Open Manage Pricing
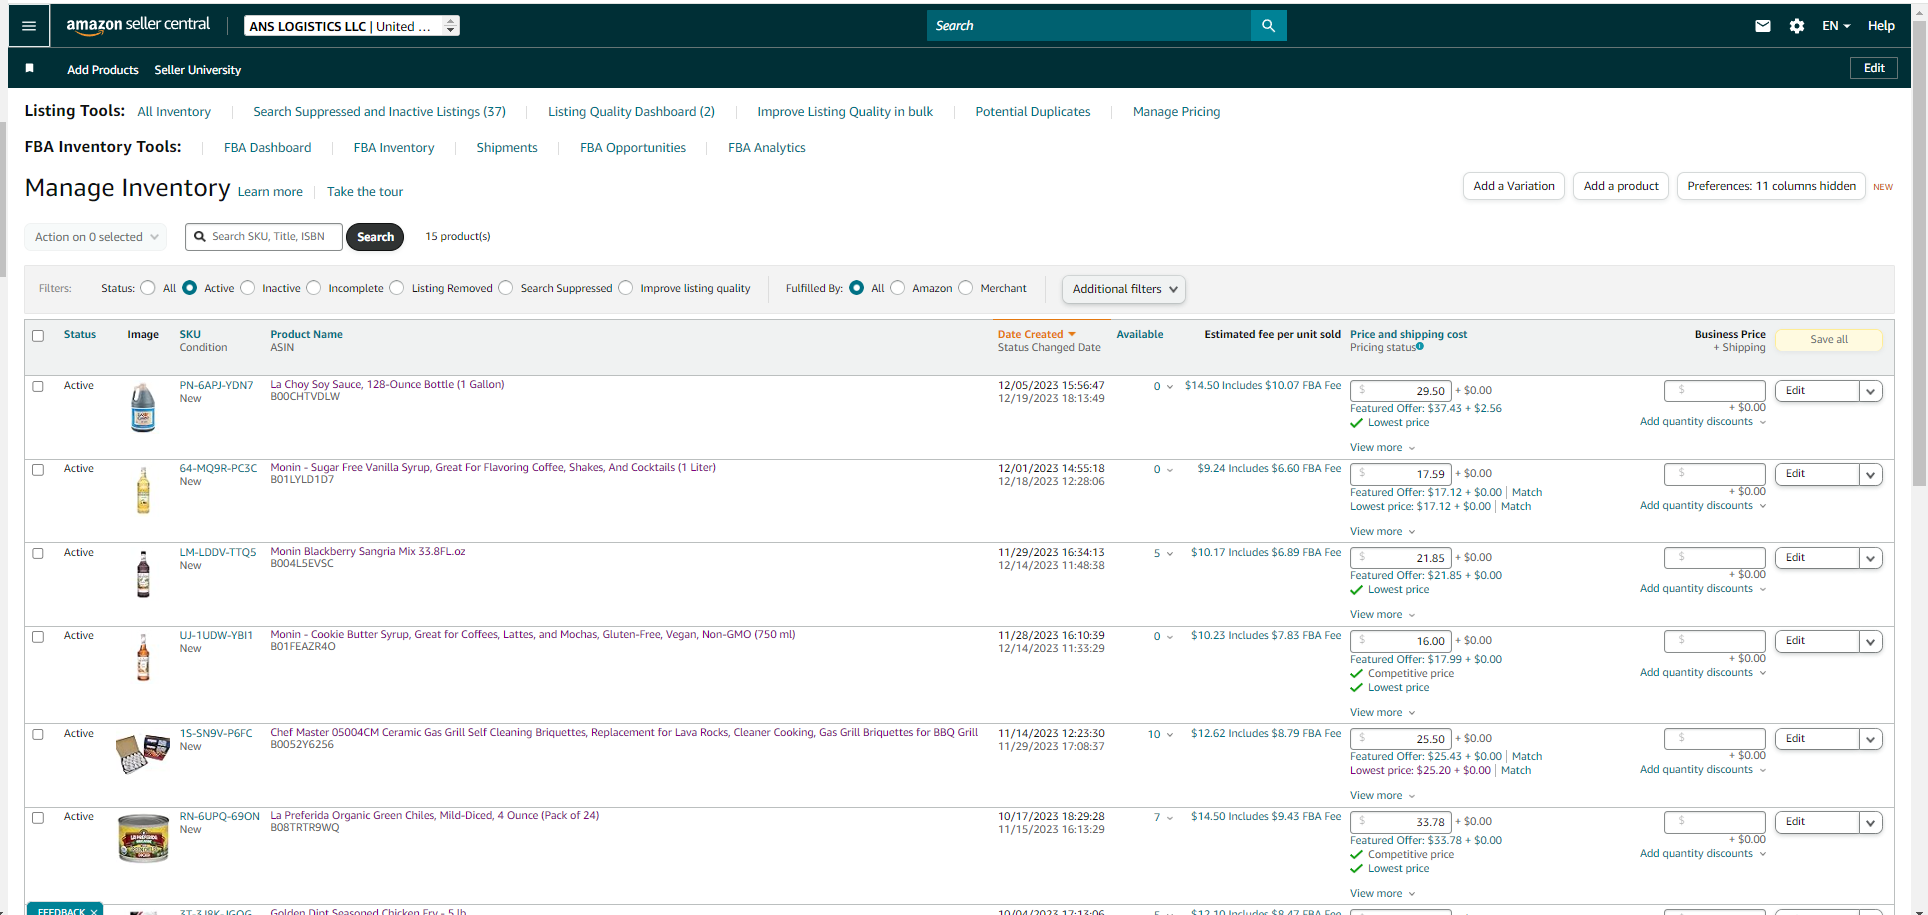Screen dimensions: 1928x915 [1176, 112]
